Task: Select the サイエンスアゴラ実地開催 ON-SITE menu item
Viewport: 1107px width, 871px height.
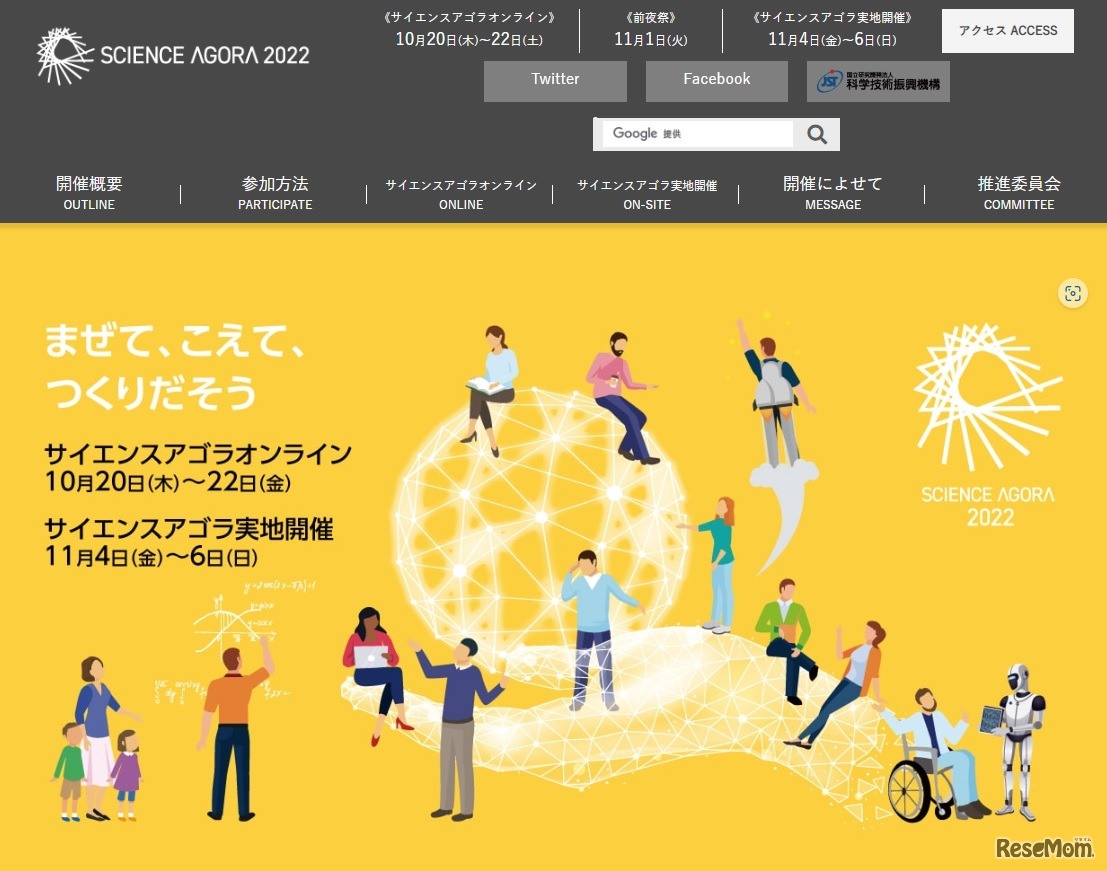Action: click(646, 194)
